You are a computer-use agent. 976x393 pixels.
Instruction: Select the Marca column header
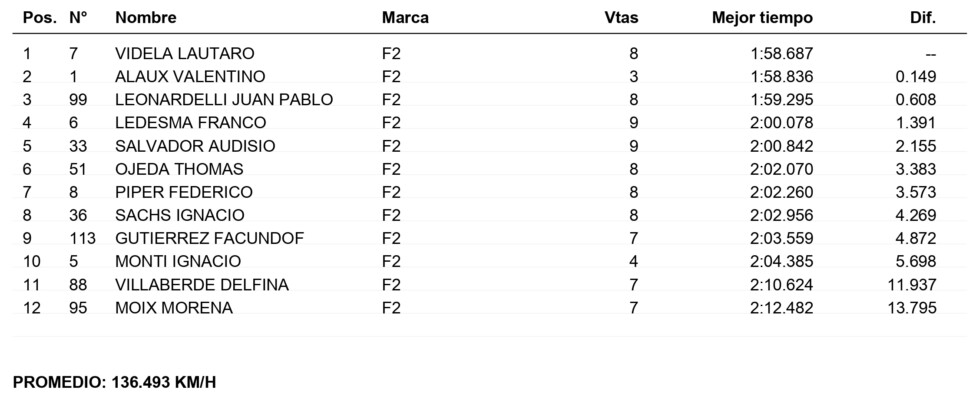(x=405, y=17)
